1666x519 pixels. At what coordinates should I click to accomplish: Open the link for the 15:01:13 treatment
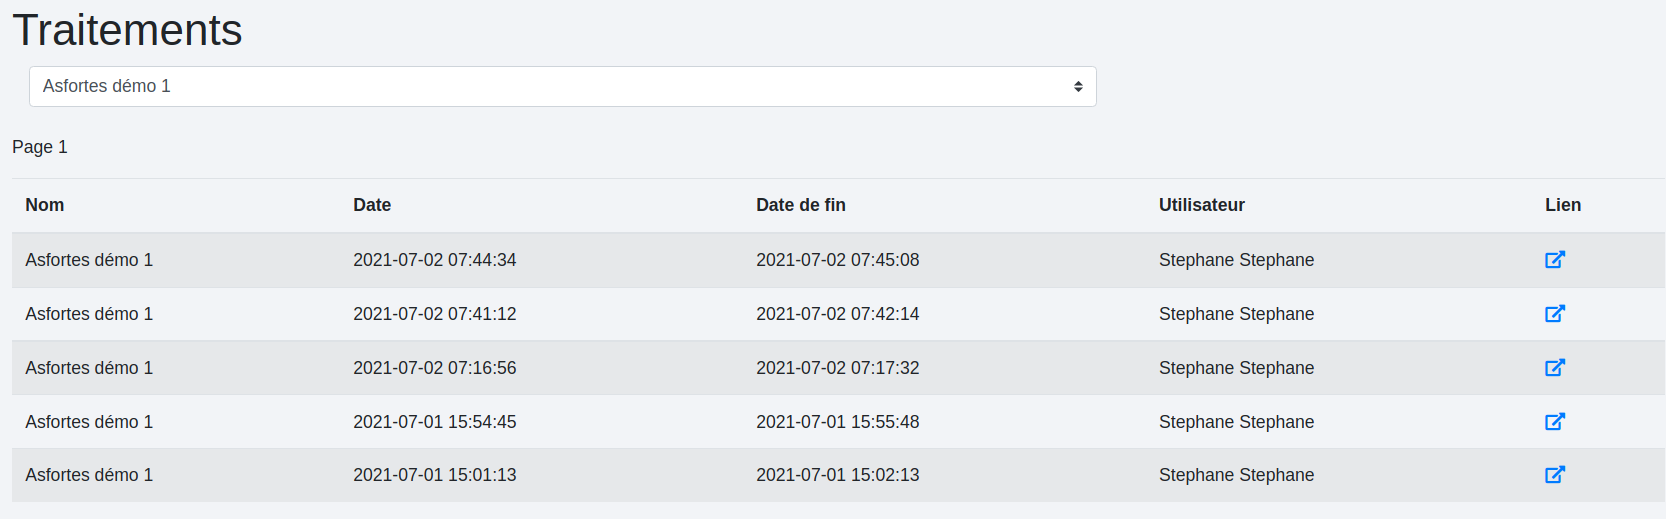click(x=1554, y=475)
